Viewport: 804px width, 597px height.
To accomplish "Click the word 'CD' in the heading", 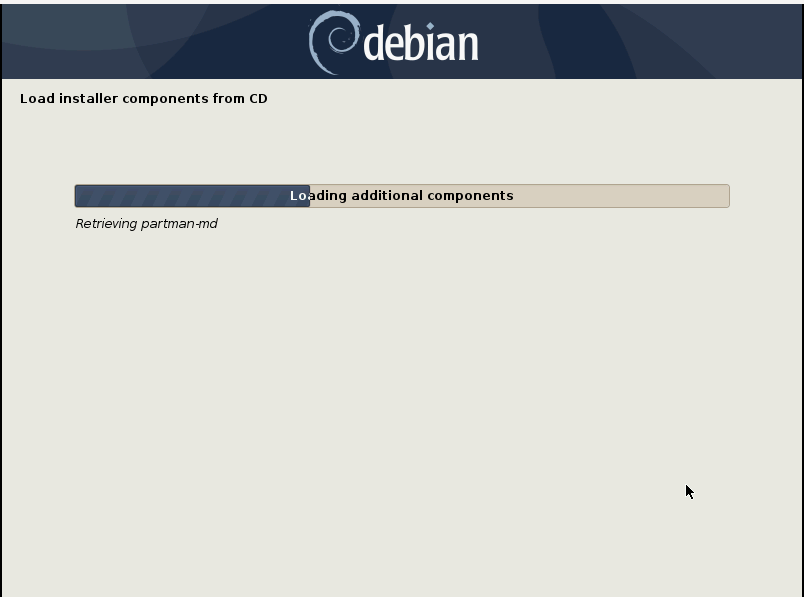I will pos(258,98).
